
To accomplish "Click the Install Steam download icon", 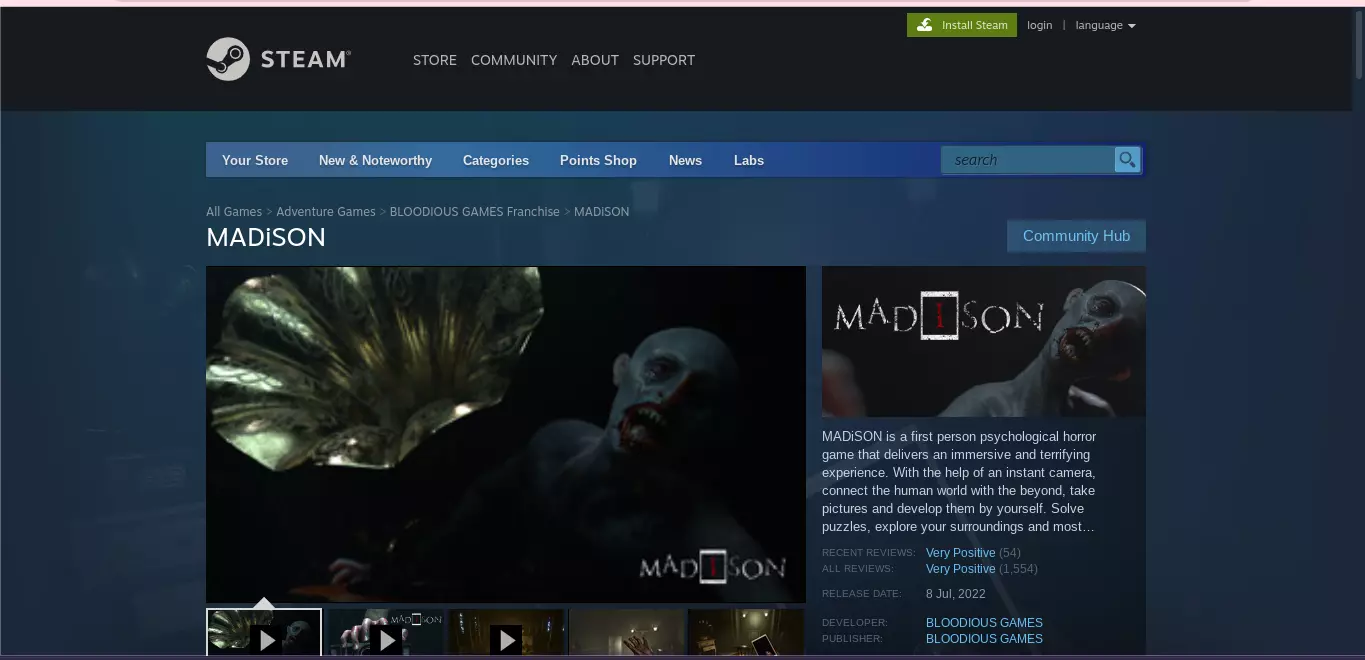I will pos(925,25).
